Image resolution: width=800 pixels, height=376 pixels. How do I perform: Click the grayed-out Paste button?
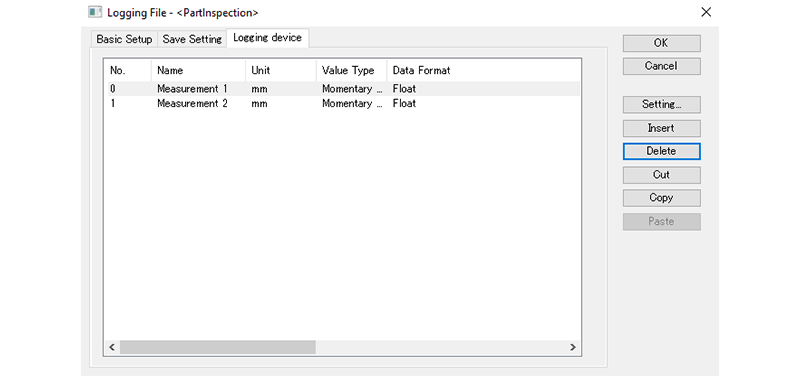(661, 221)
